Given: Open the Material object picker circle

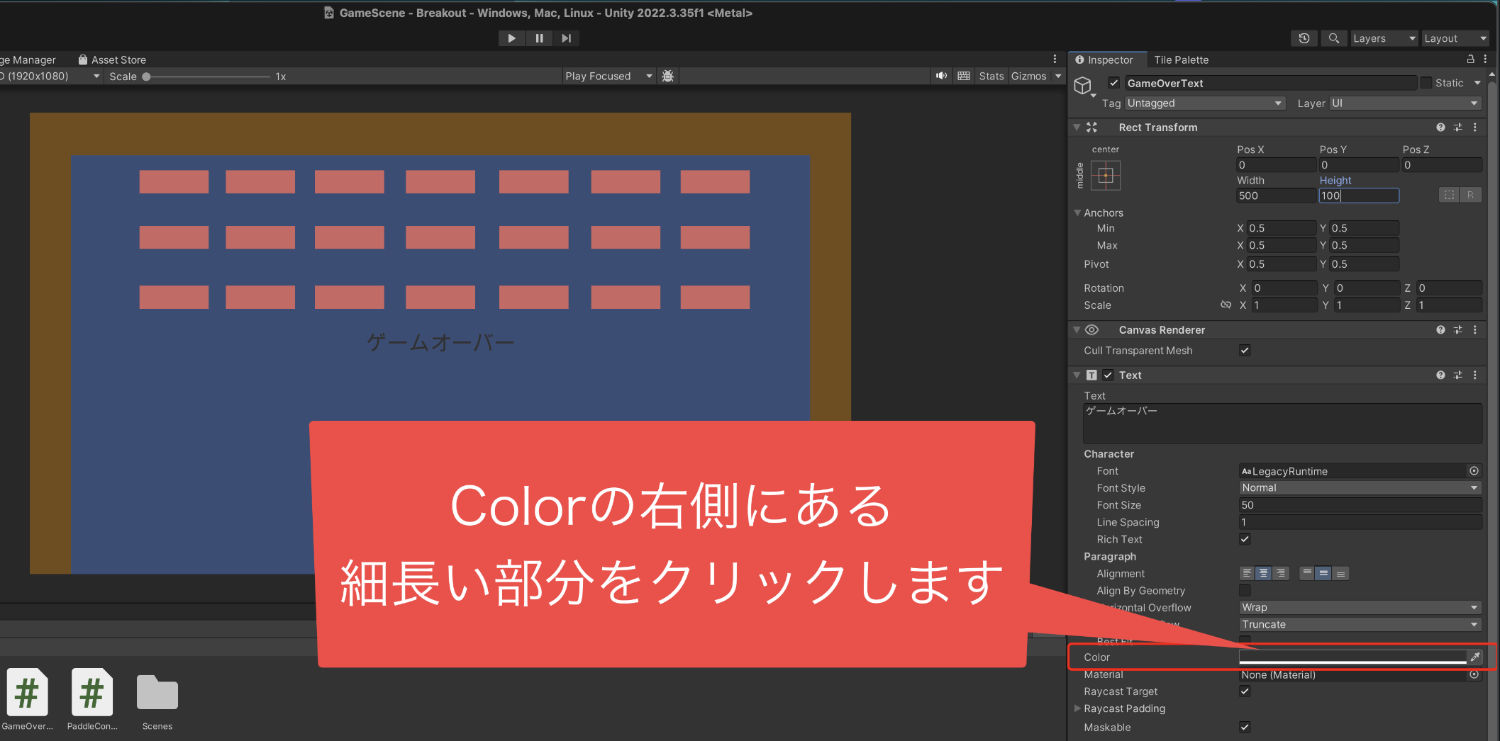Looking at the screenshot, I should (1474, 675).
